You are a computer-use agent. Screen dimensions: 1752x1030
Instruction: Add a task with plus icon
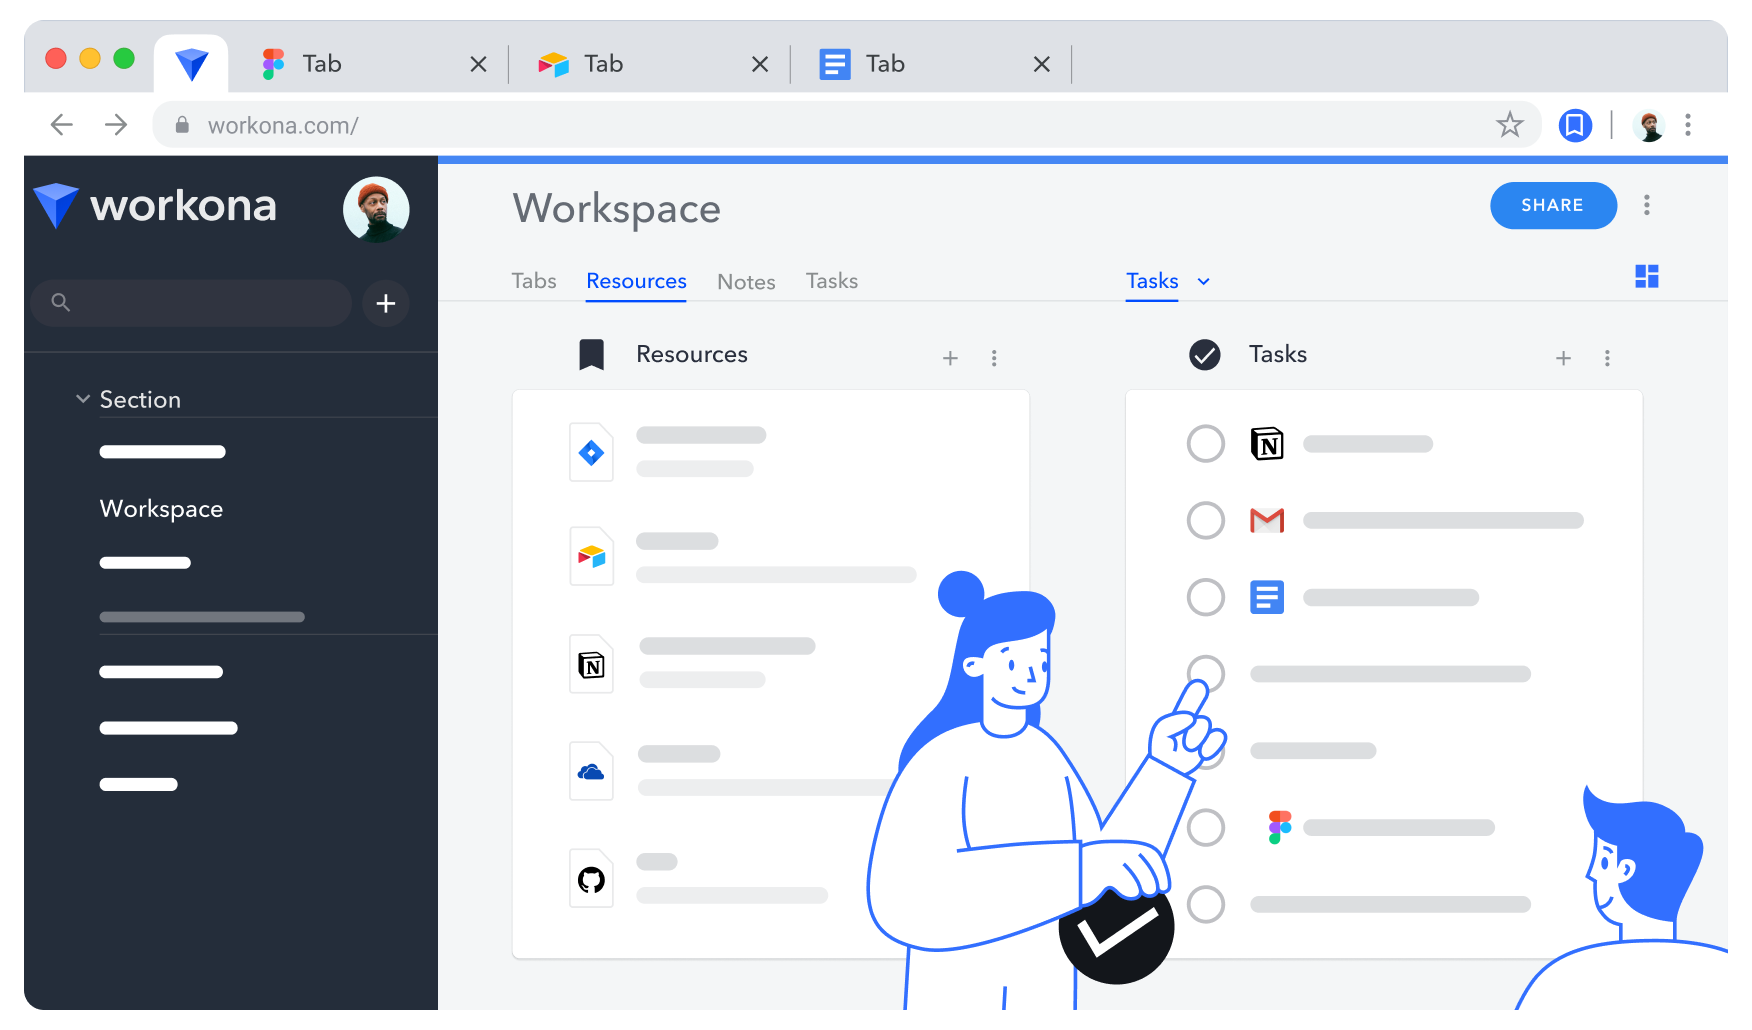[1564, 358]
